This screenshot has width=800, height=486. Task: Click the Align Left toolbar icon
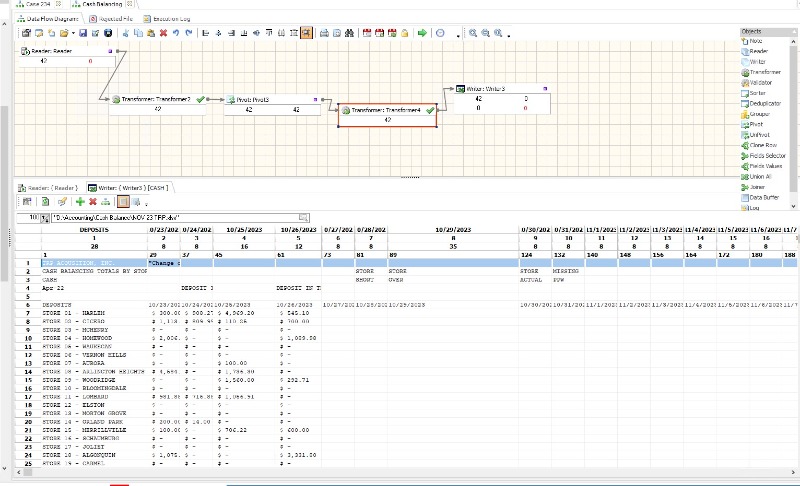206,33
